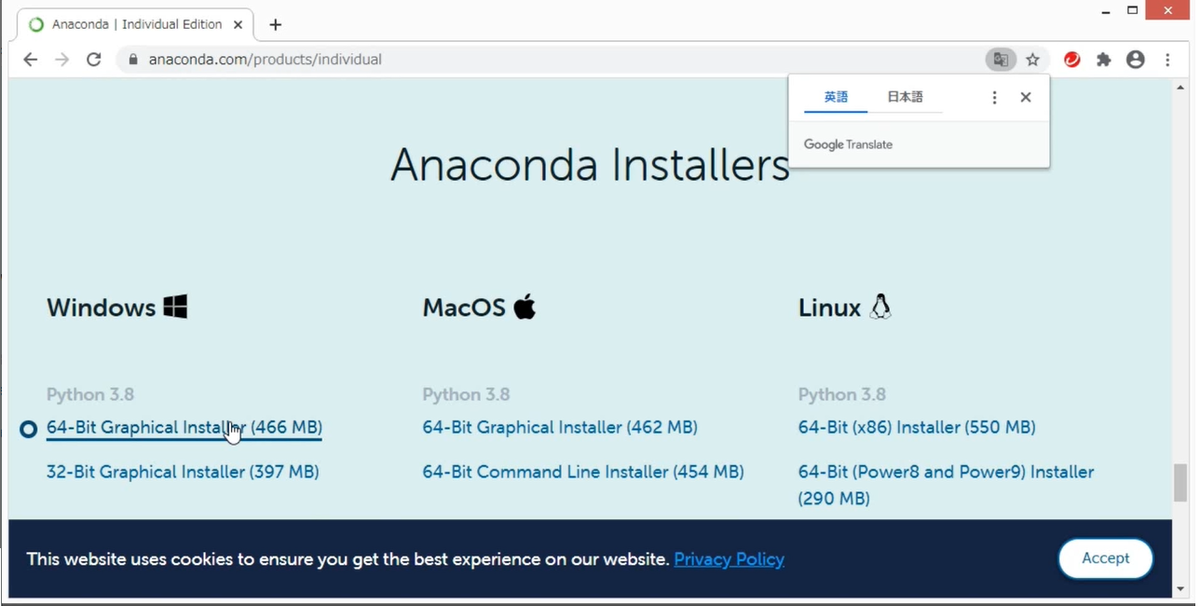Image resolution: width=1200 pixels, height=606 pixels.
Task: Open the red Trend Micro extension icon
Action: point(1072,60)
